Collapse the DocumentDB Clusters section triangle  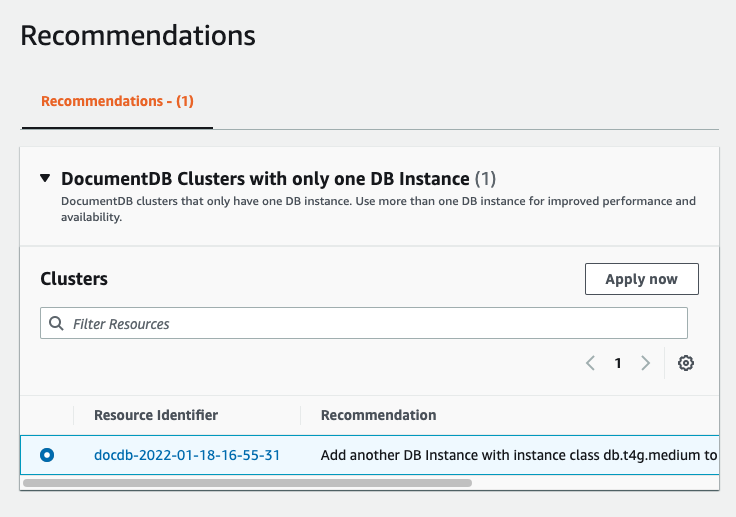[45, 179]
